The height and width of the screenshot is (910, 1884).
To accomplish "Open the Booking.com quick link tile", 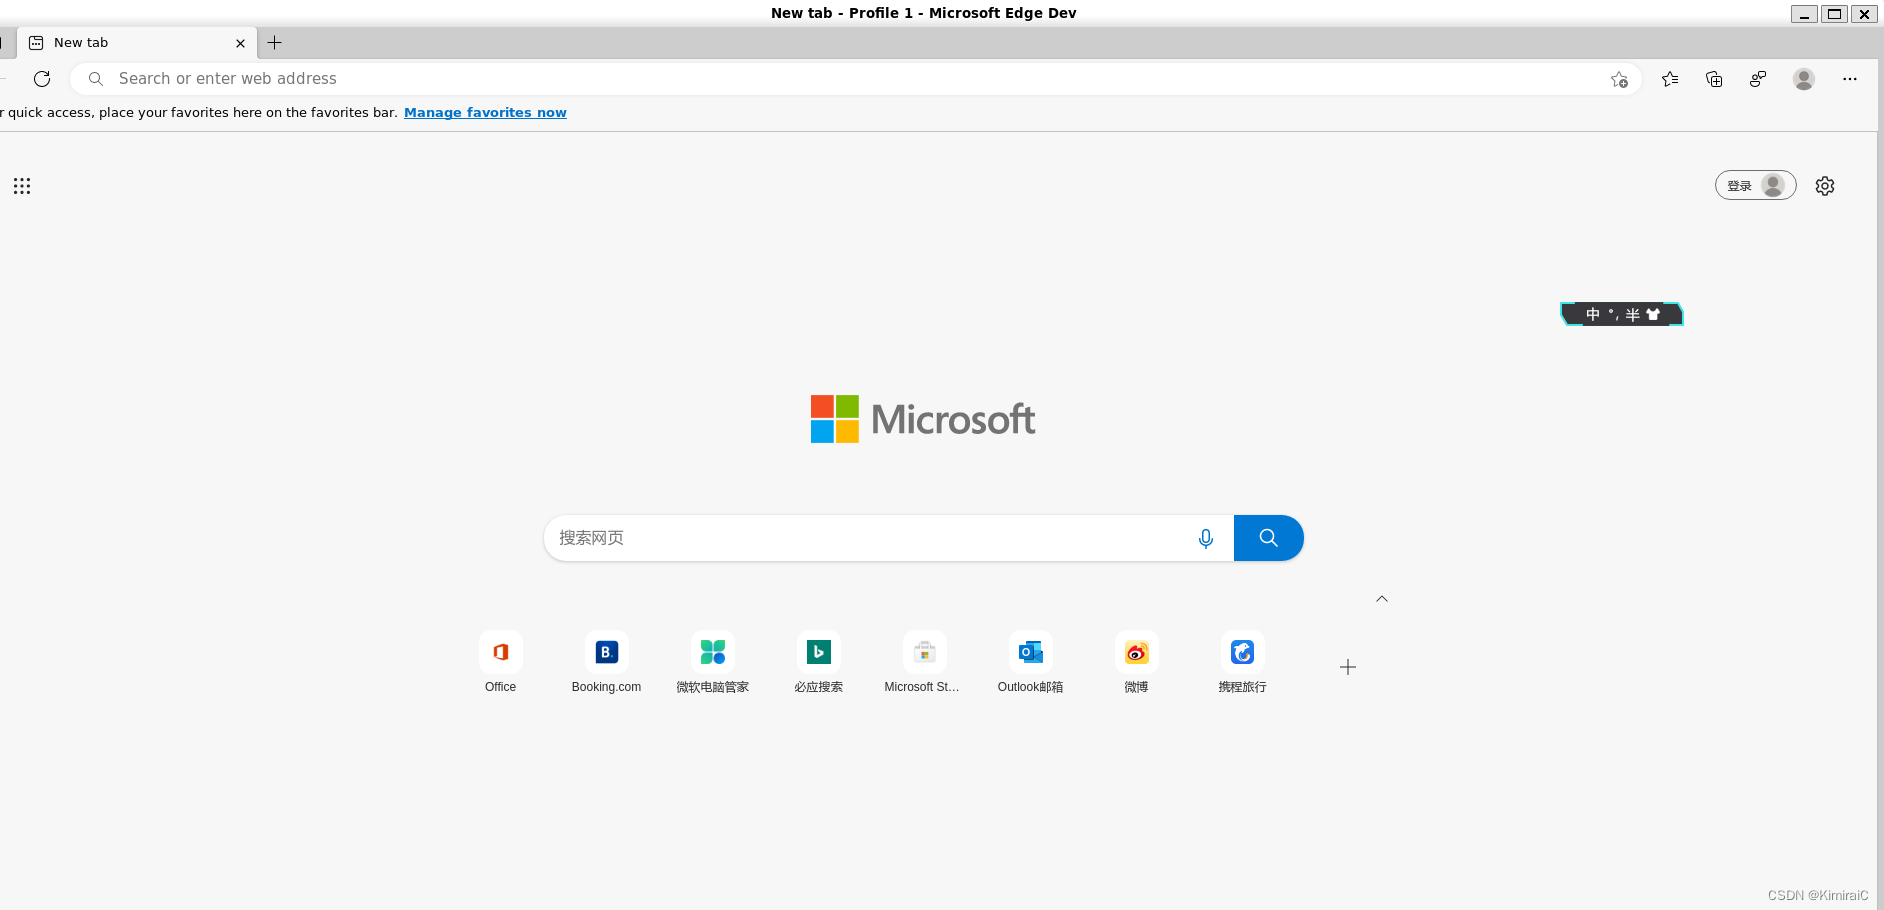I will [x=607, y=663].
